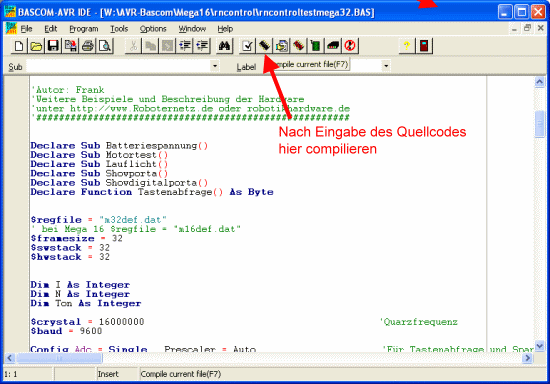Expand the Sub dropdown arrow
Image resolution: width=550 pixels, height=384 pixels.
coord(215,66)
